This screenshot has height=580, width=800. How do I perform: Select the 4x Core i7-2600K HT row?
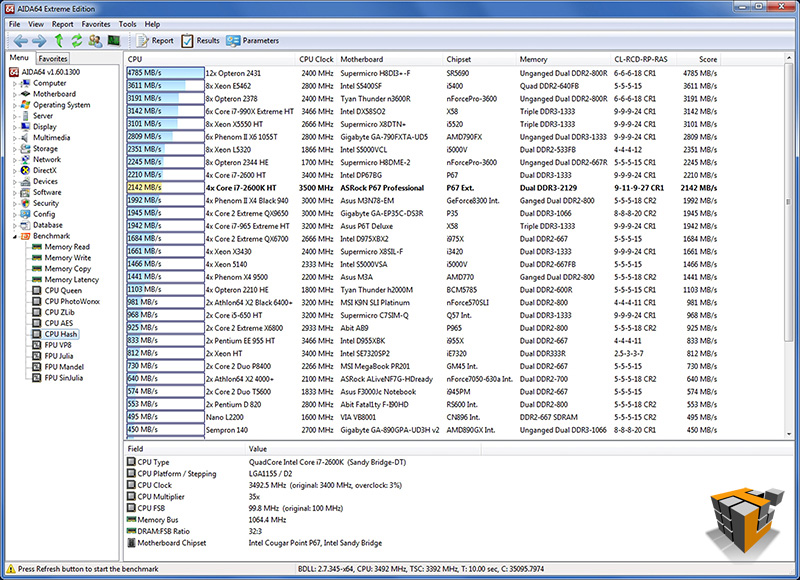(422, 188)
